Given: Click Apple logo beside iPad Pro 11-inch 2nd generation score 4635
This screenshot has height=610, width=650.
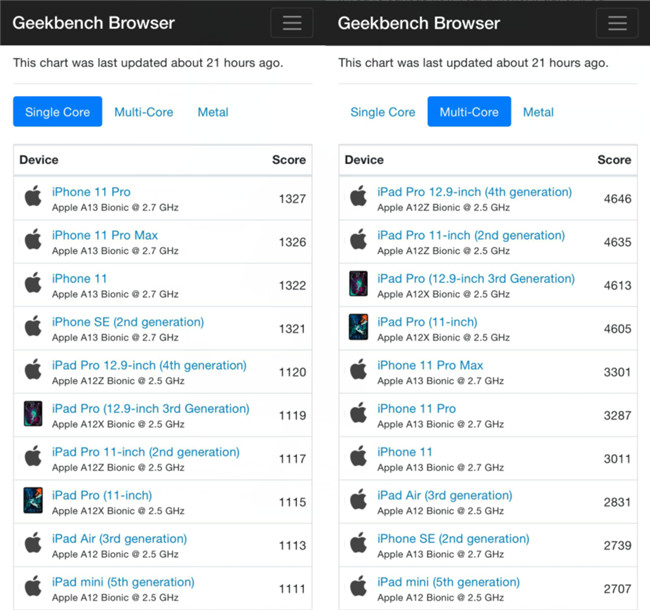Looking at the screenshot, I should pos(359,239).
